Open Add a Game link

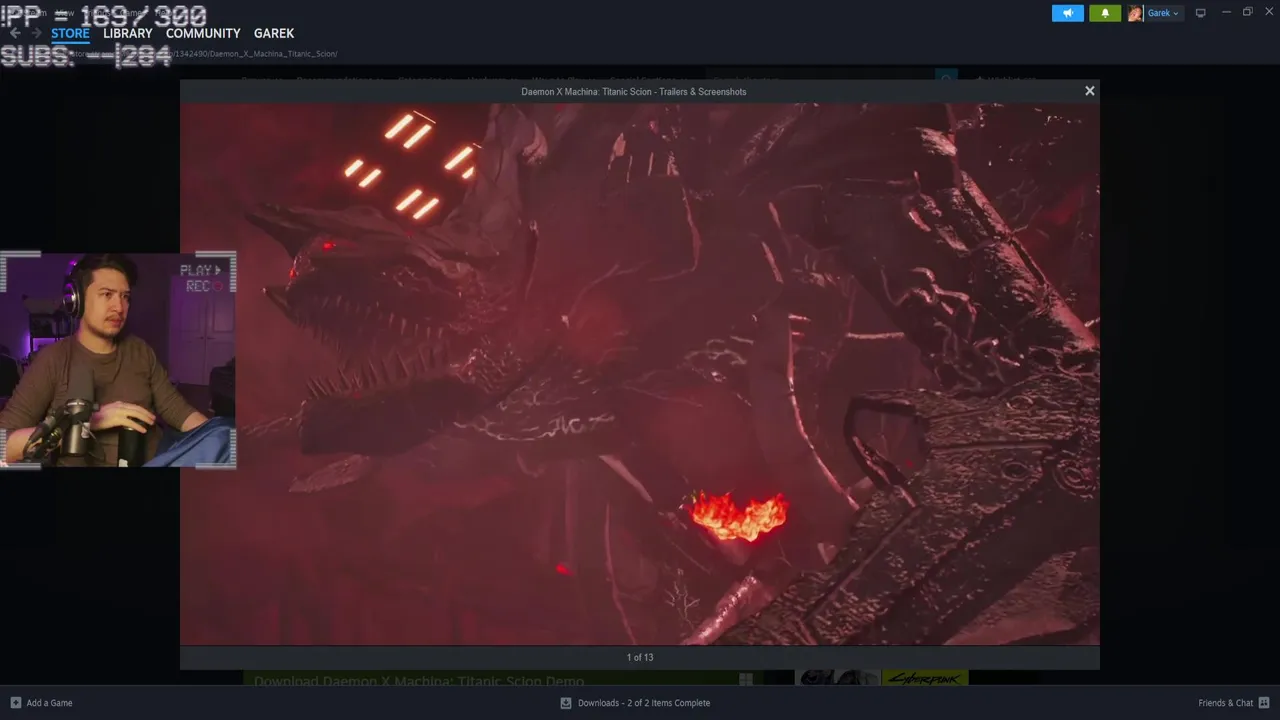49,703
